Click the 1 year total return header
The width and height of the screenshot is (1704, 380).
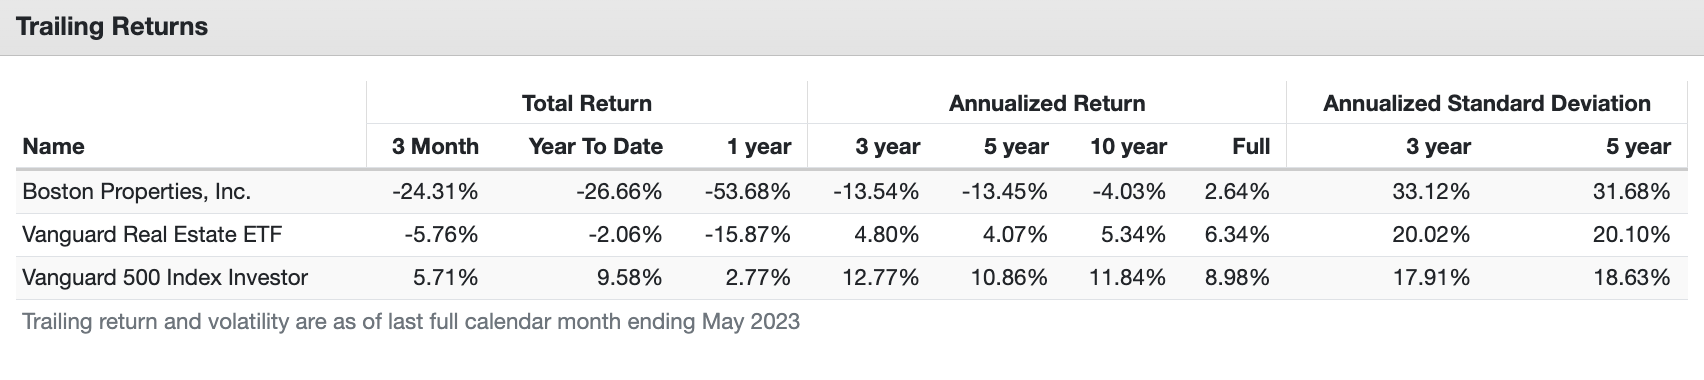759,146
